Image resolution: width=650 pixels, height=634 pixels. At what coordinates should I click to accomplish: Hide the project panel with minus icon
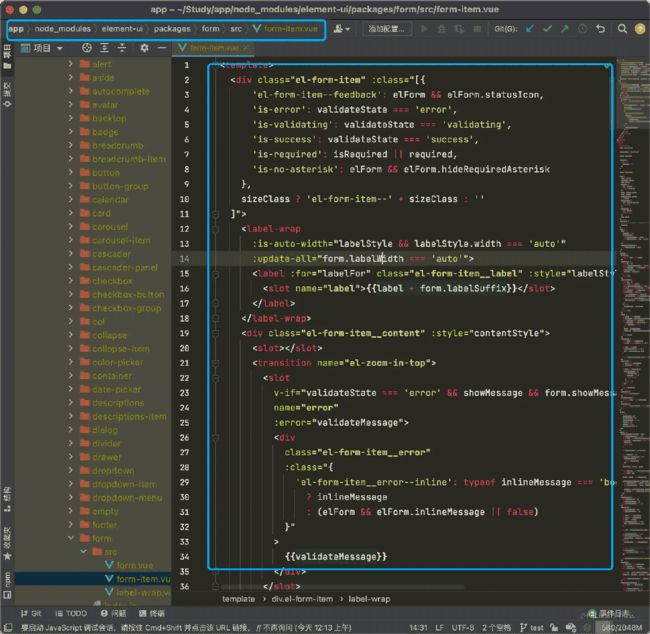pyautogui.click(x=162, y=48)
